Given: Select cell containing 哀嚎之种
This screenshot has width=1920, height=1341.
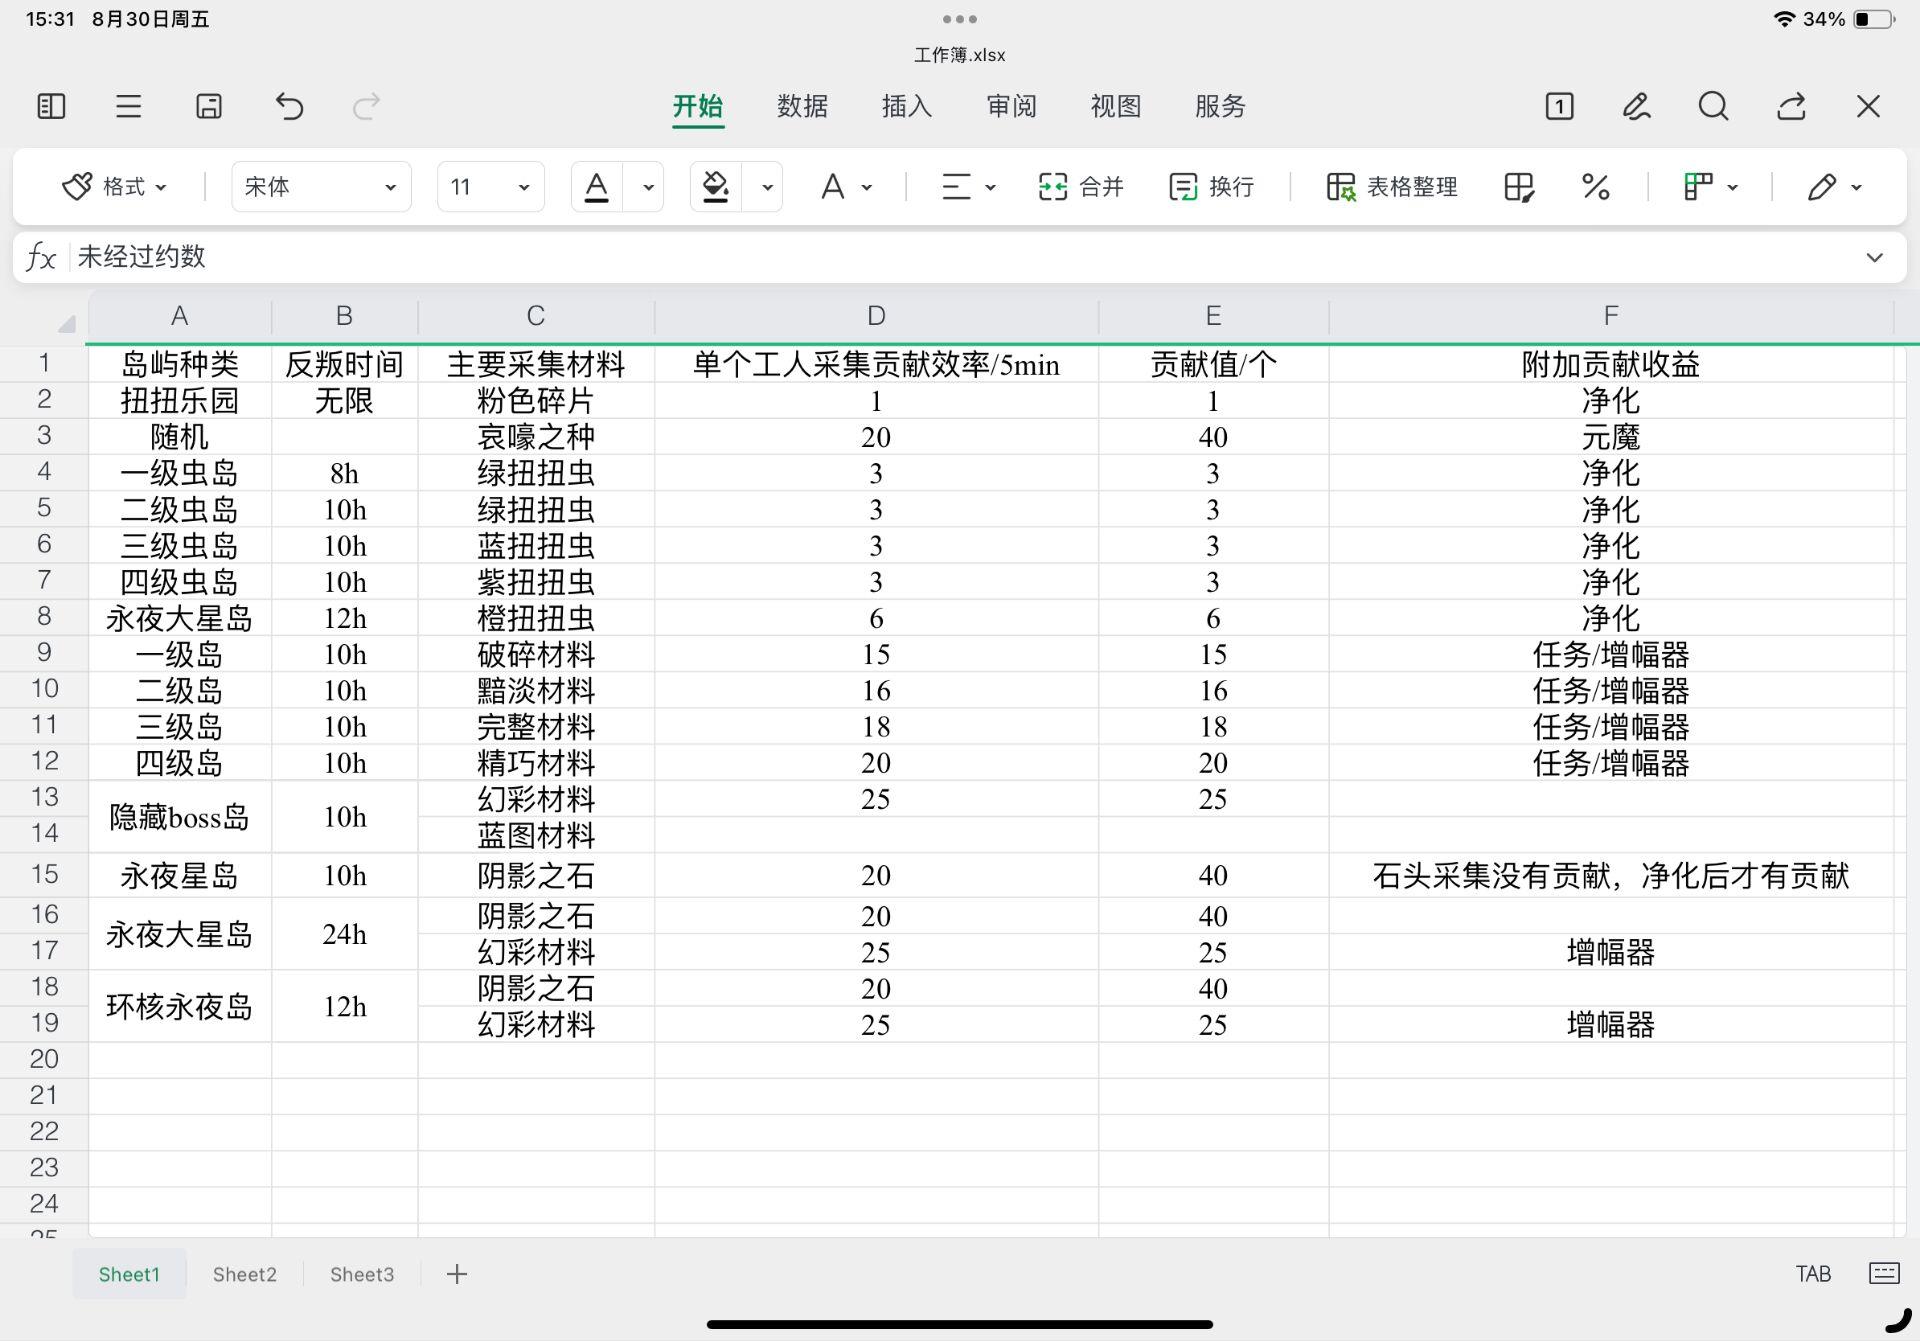Looking at the screenshot, I should pyautogui.click(x=536, y=437).
